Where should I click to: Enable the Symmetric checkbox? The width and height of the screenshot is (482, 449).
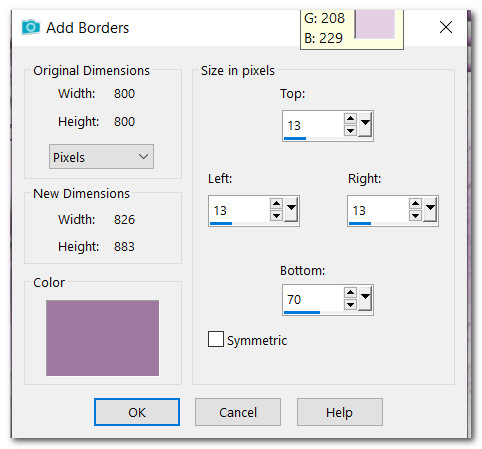pos(216,339)
